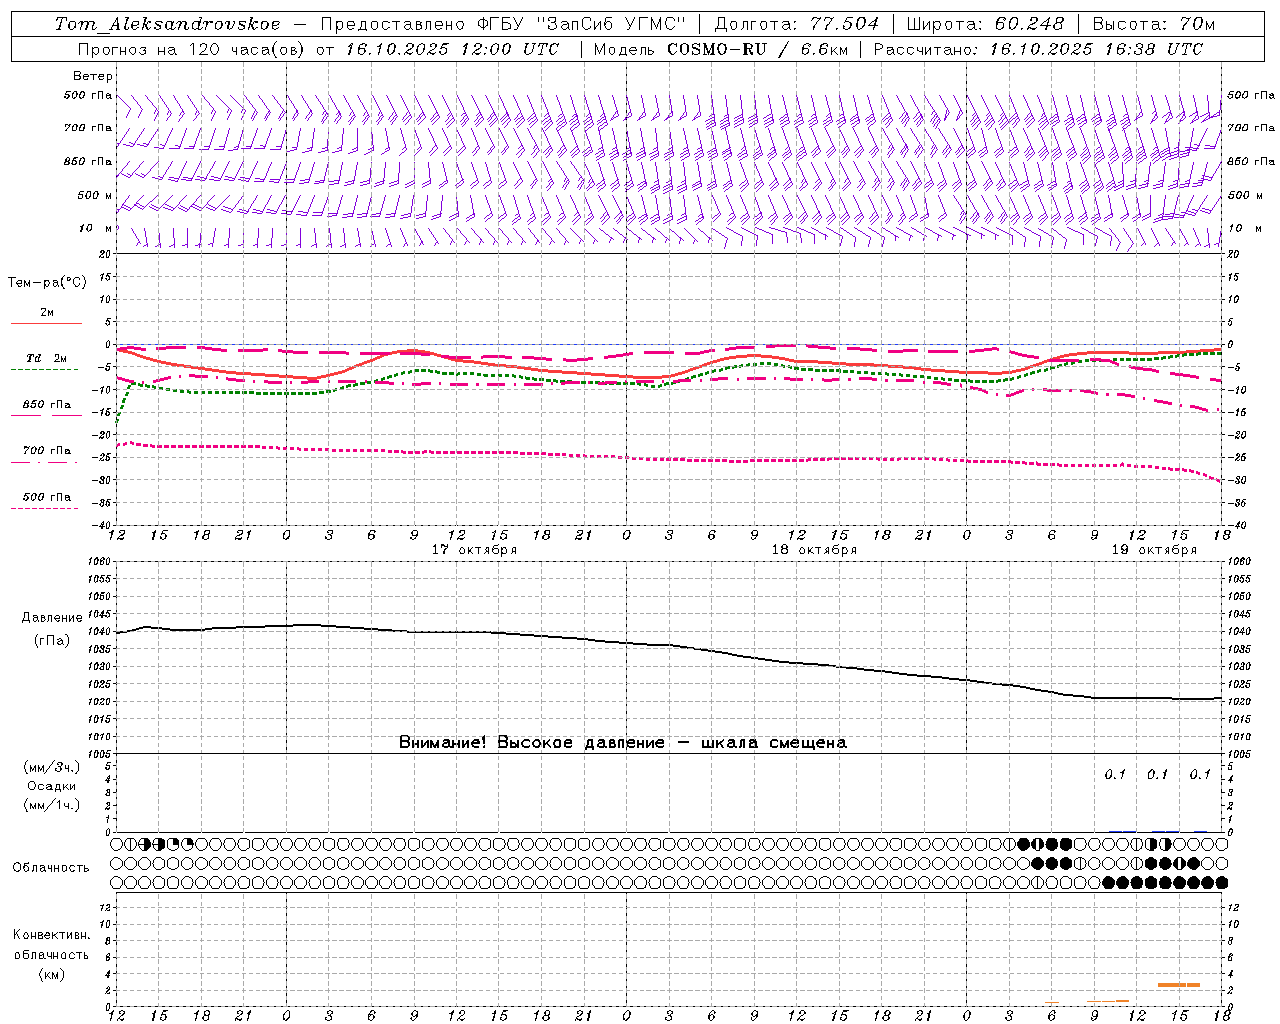
Task: Click the Тем-ра(°C) temperature panel label
Action: 47,283
